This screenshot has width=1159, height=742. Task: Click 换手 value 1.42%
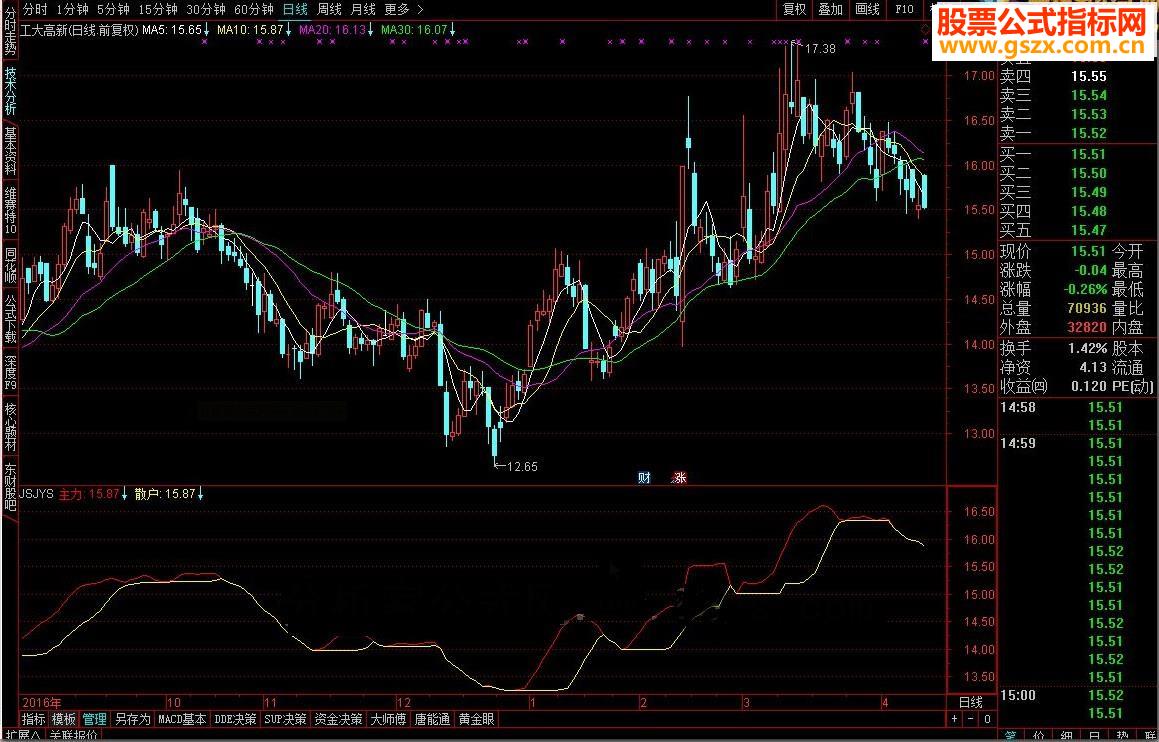[x=1088, y=347]
